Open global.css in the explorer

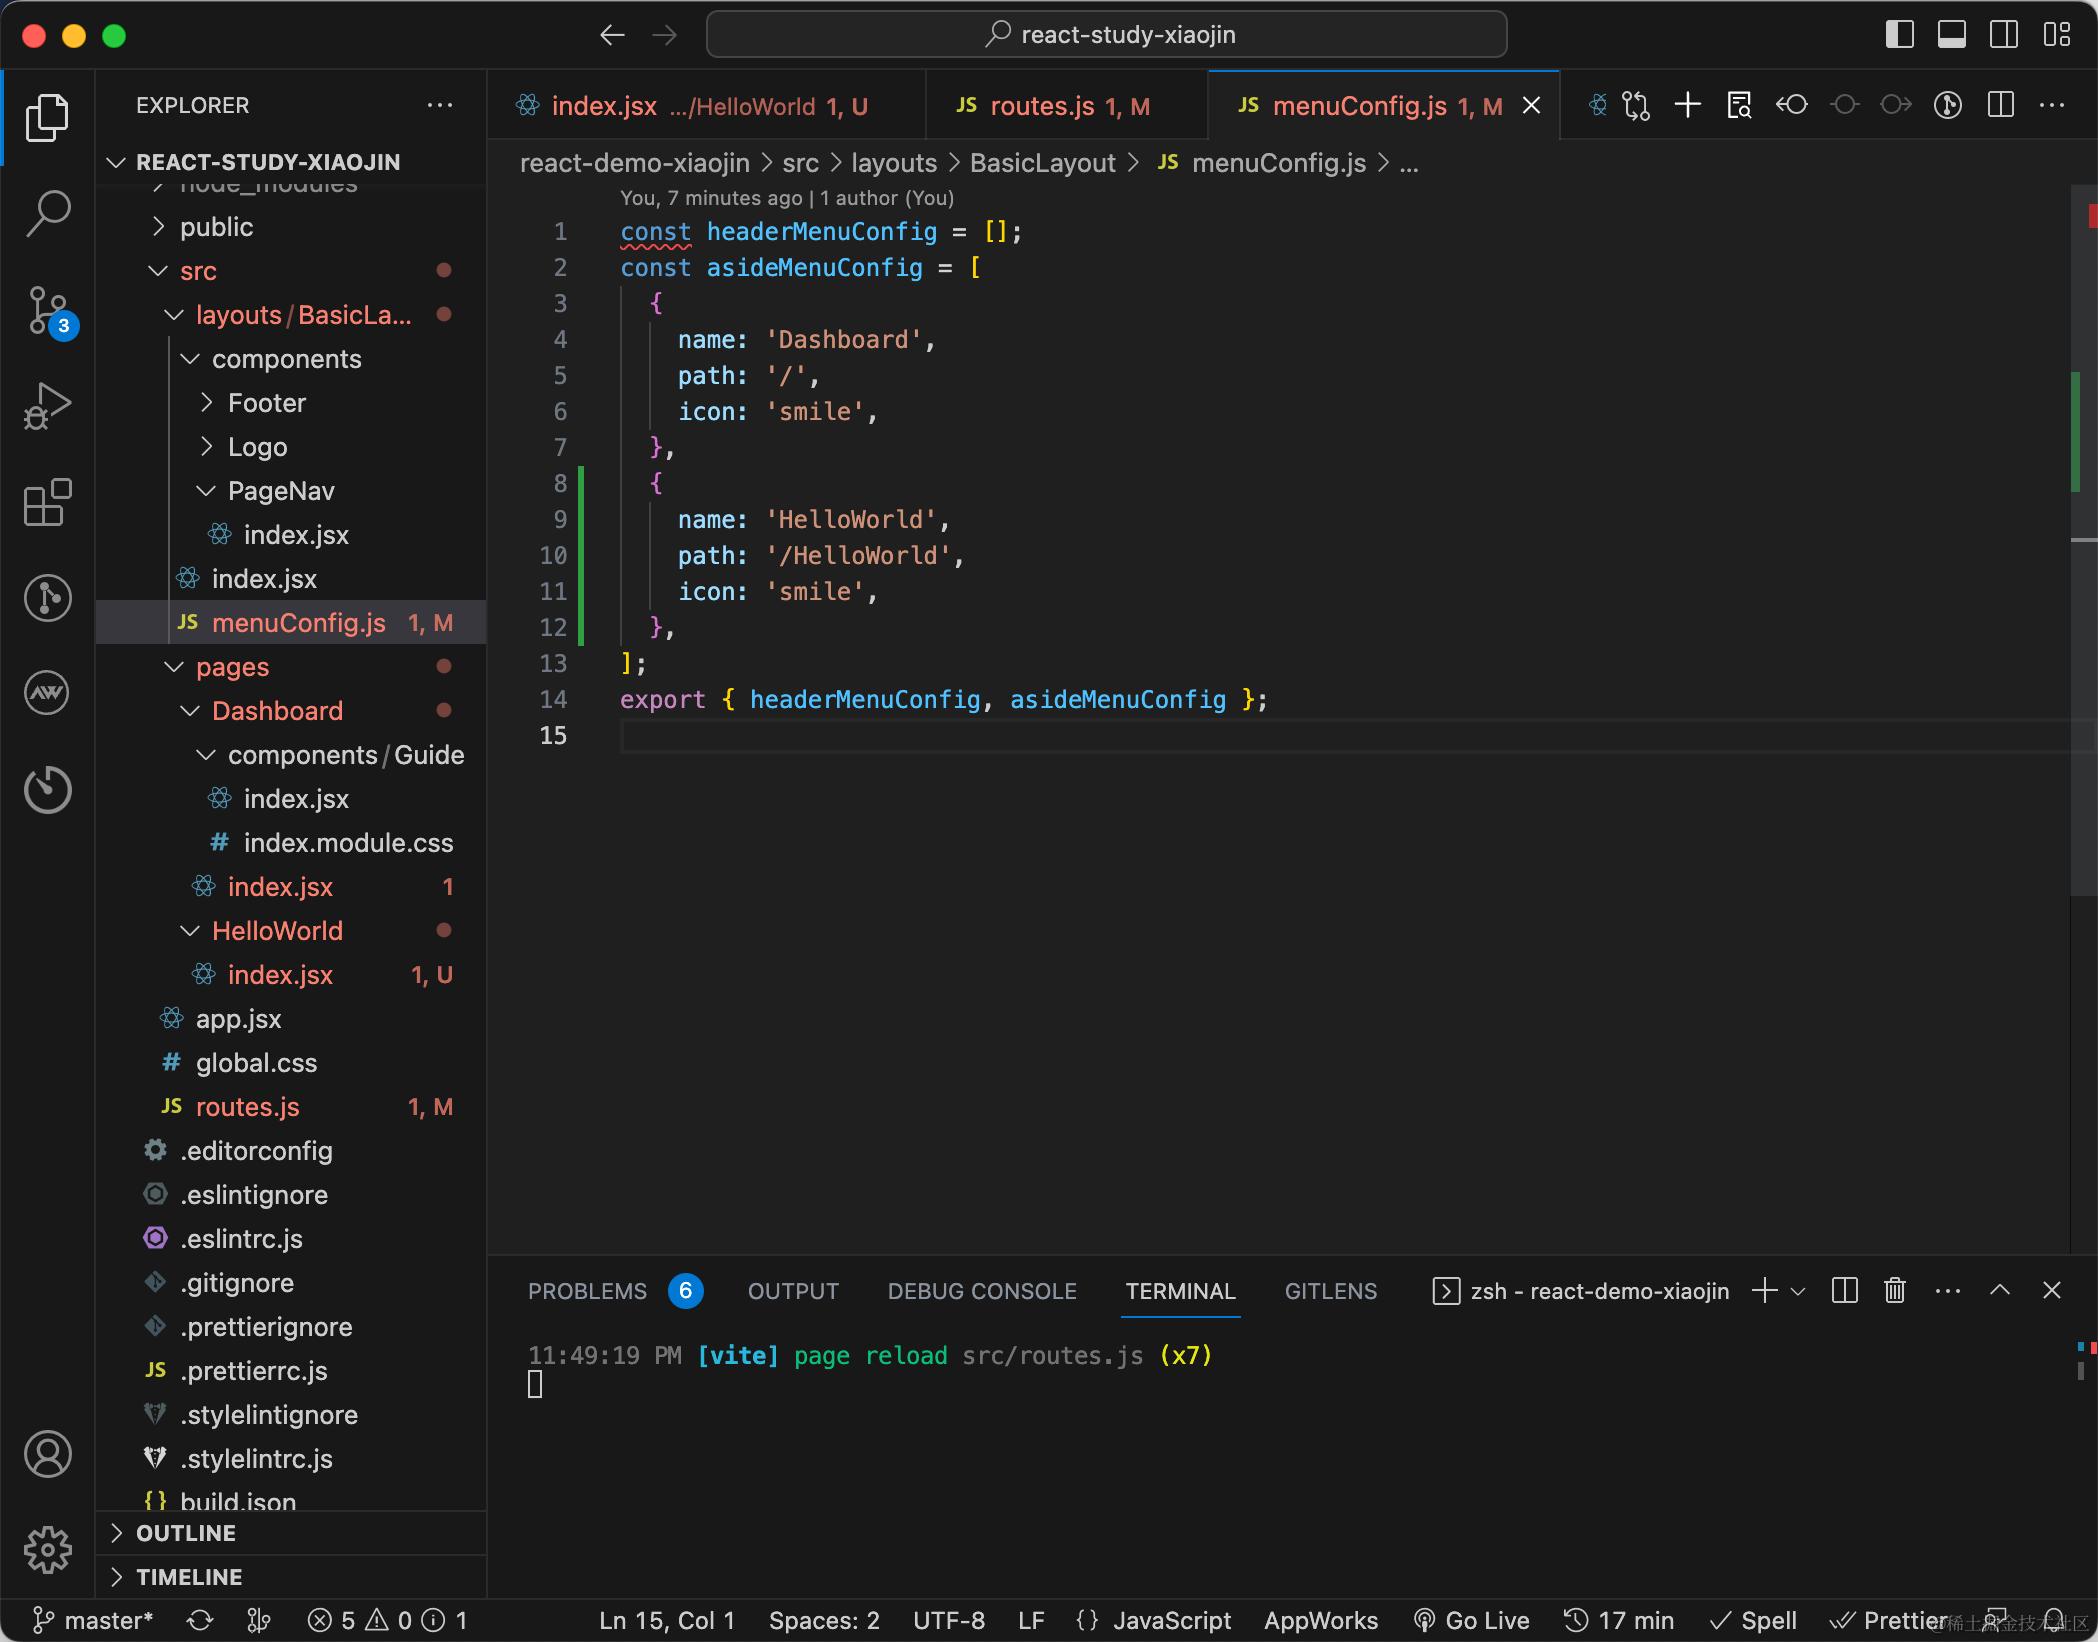tap(256, 1063)
